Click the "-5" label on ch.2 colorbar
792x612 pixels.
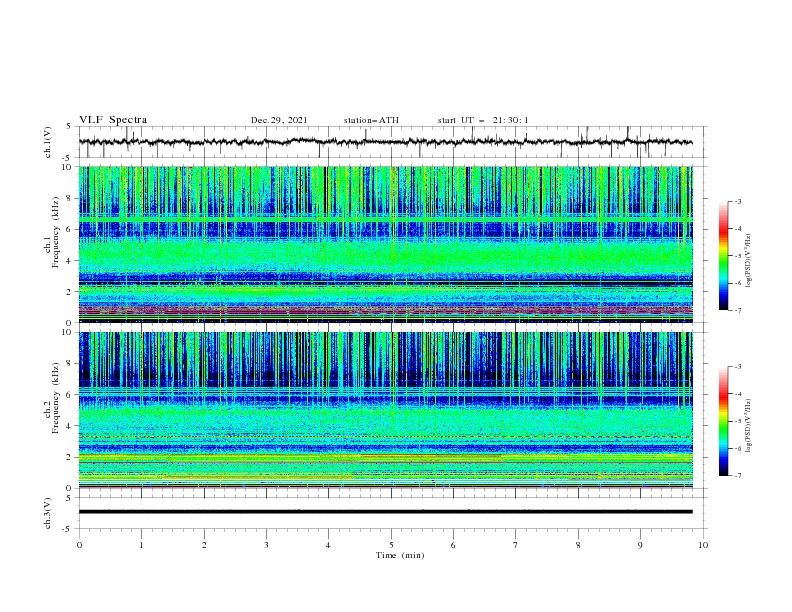(738, 421)
